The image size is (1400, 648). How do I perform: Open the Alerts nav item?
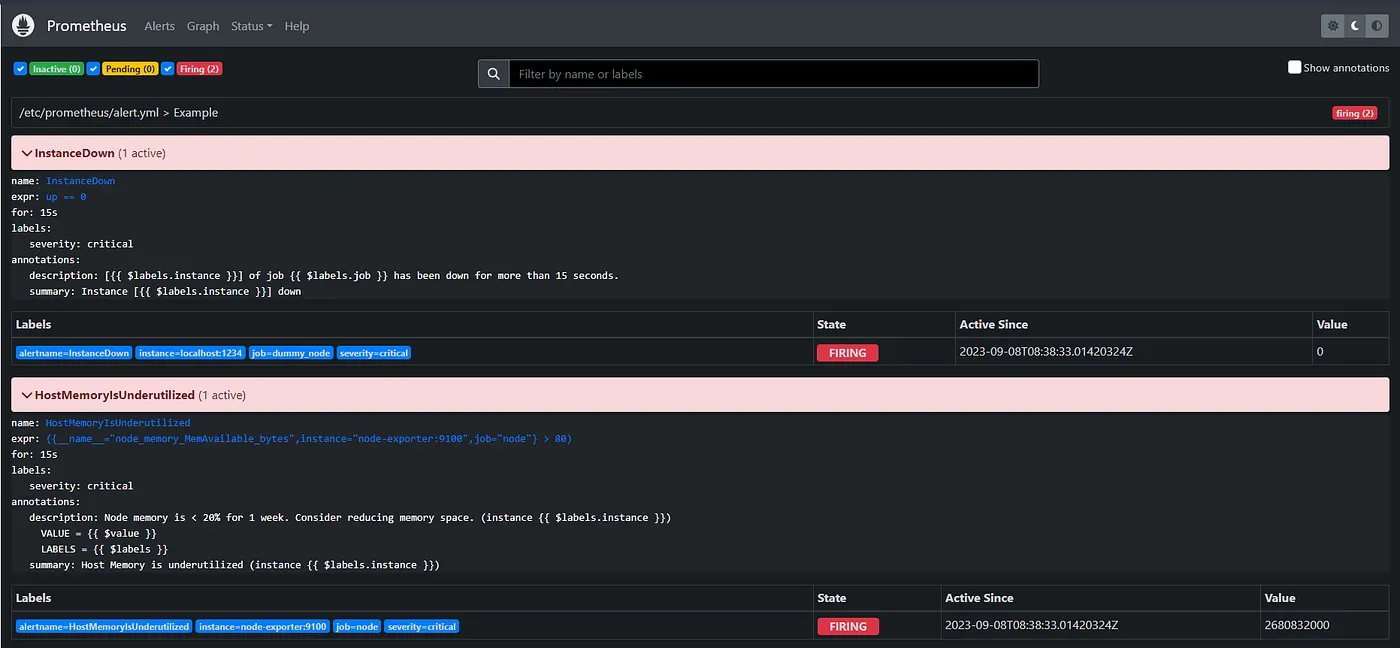pos(159,26)
